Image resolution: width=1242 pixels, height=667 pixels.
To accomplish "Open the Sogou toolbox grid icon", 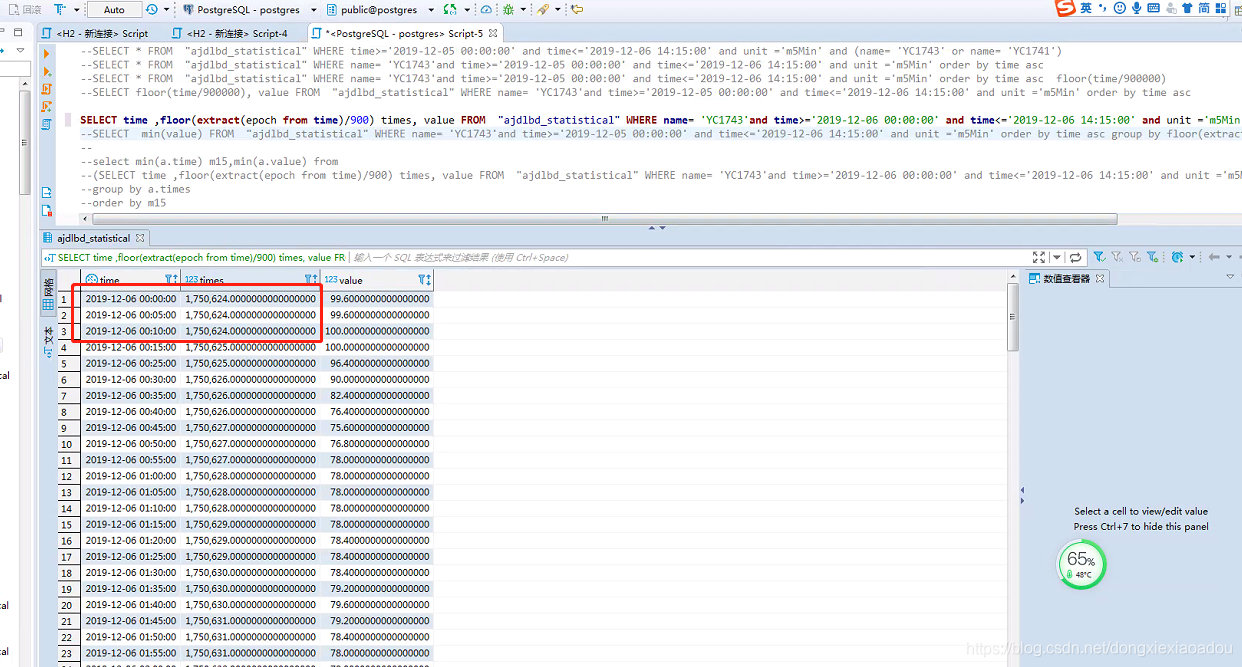I will pos(1223,9).
